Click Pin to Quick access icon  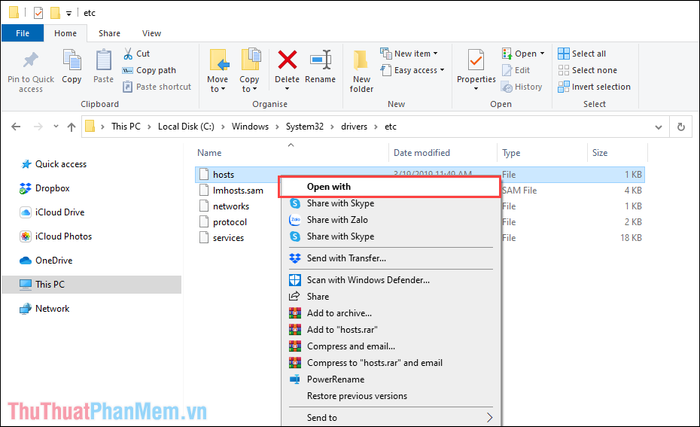tap(31, 60)
